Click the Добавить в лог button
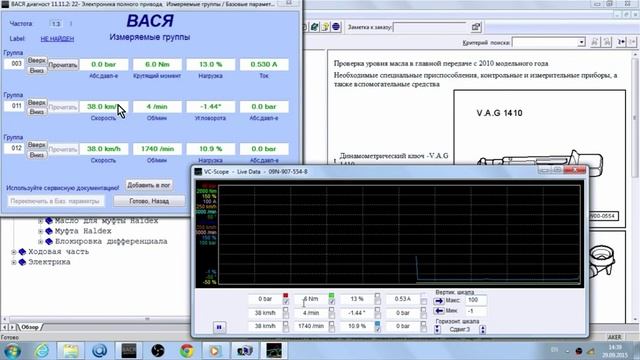640x360 pixels. tap(149, 185)
